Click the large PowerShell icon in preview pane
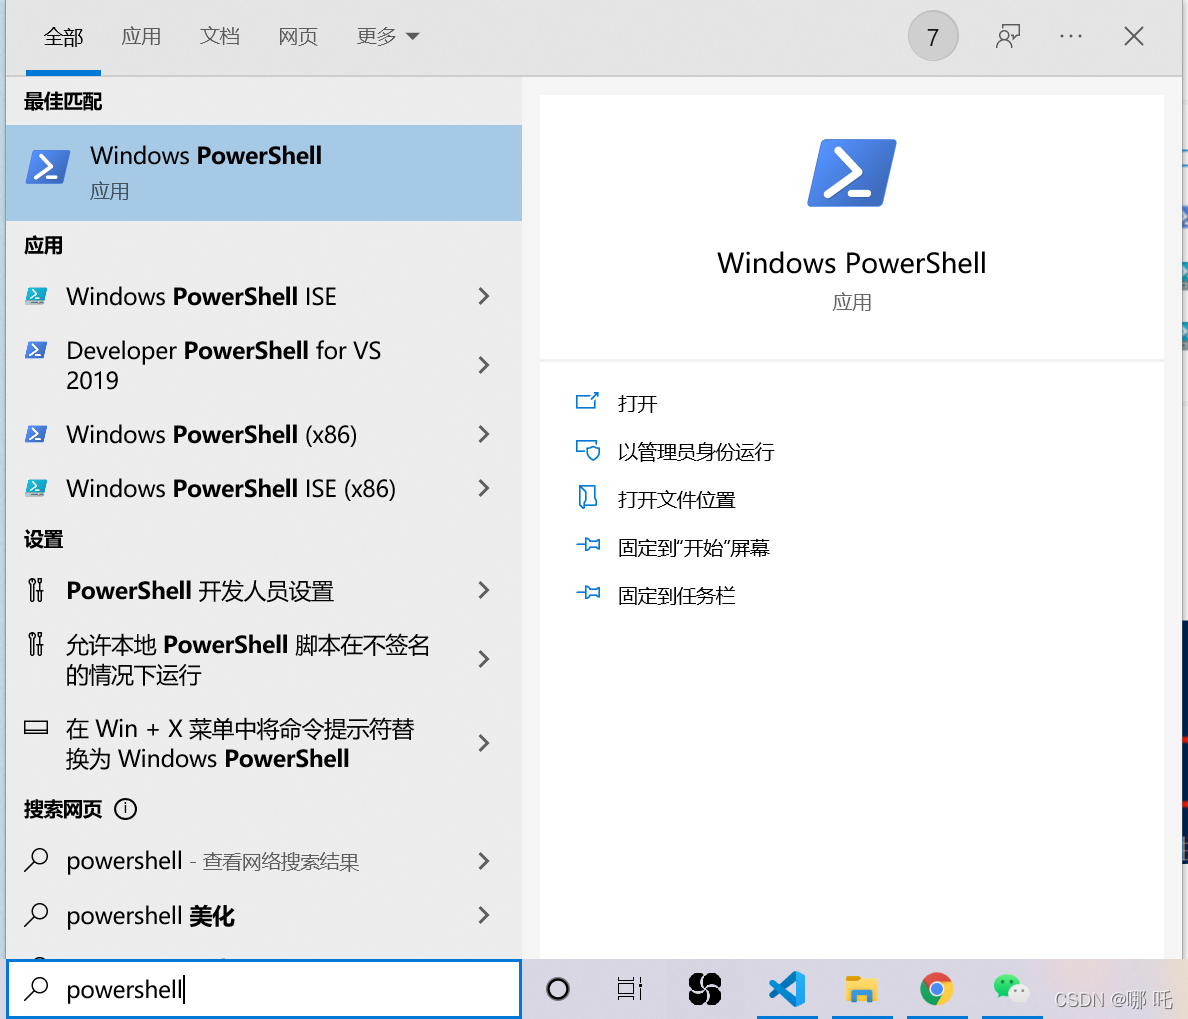The height and width of the screenshot is (1019, 1188). coord(852,173)
